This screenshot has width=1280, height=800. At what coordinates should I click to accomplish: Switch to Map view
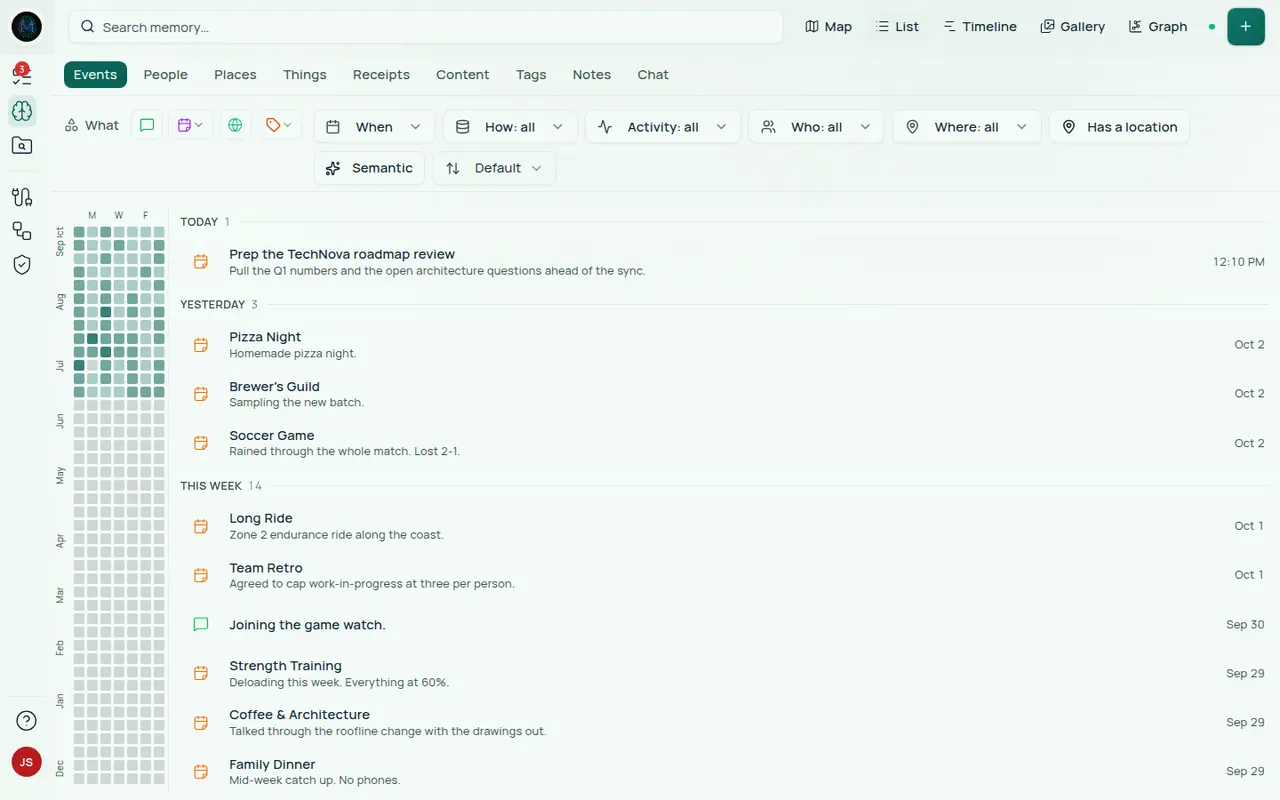tap(829, 27)
